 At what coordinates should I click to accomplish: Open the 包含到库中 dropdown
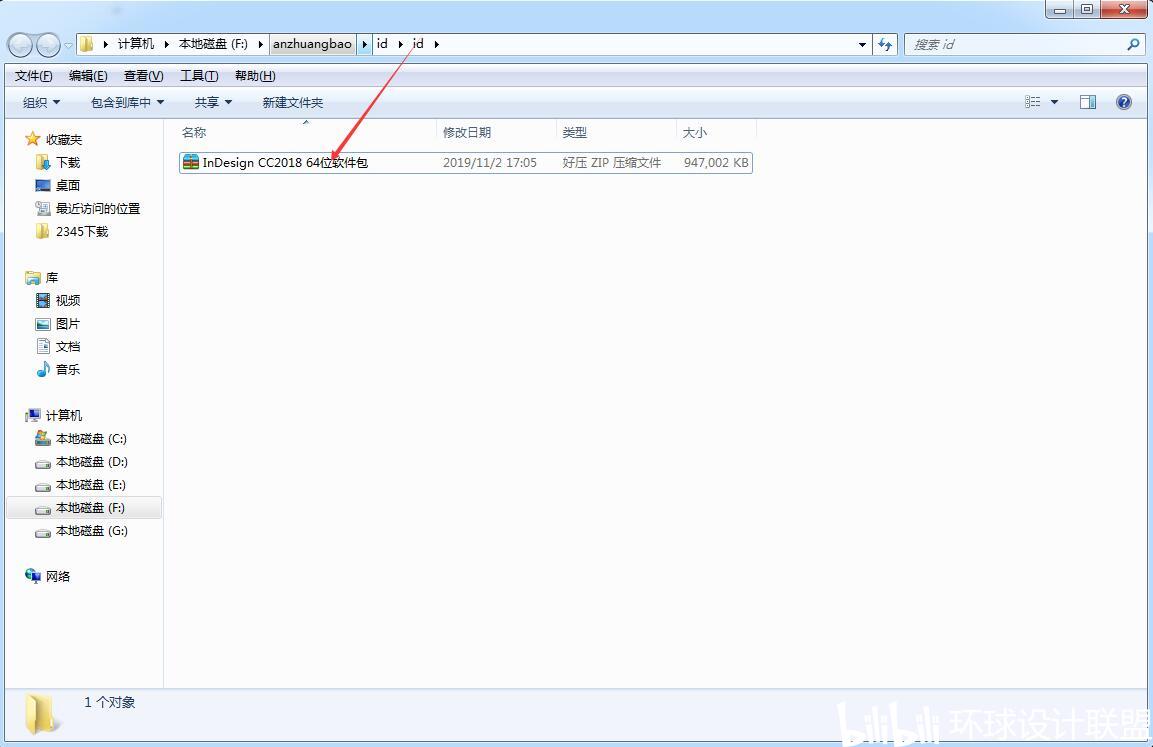127,102
